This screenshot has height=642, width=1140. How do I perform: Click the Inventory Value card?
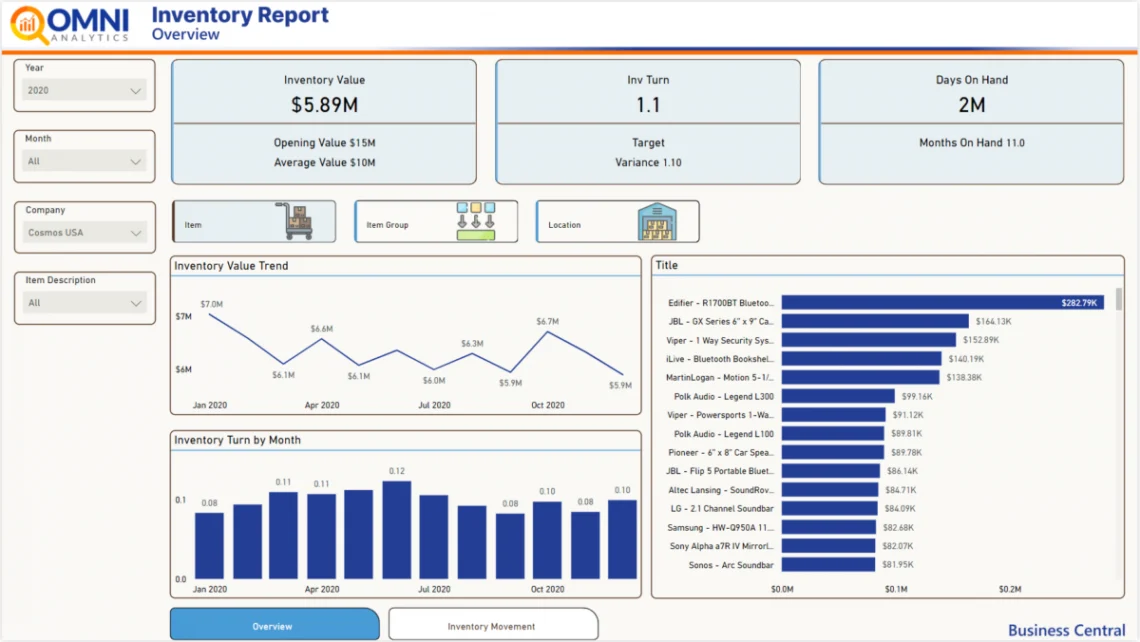324,121
